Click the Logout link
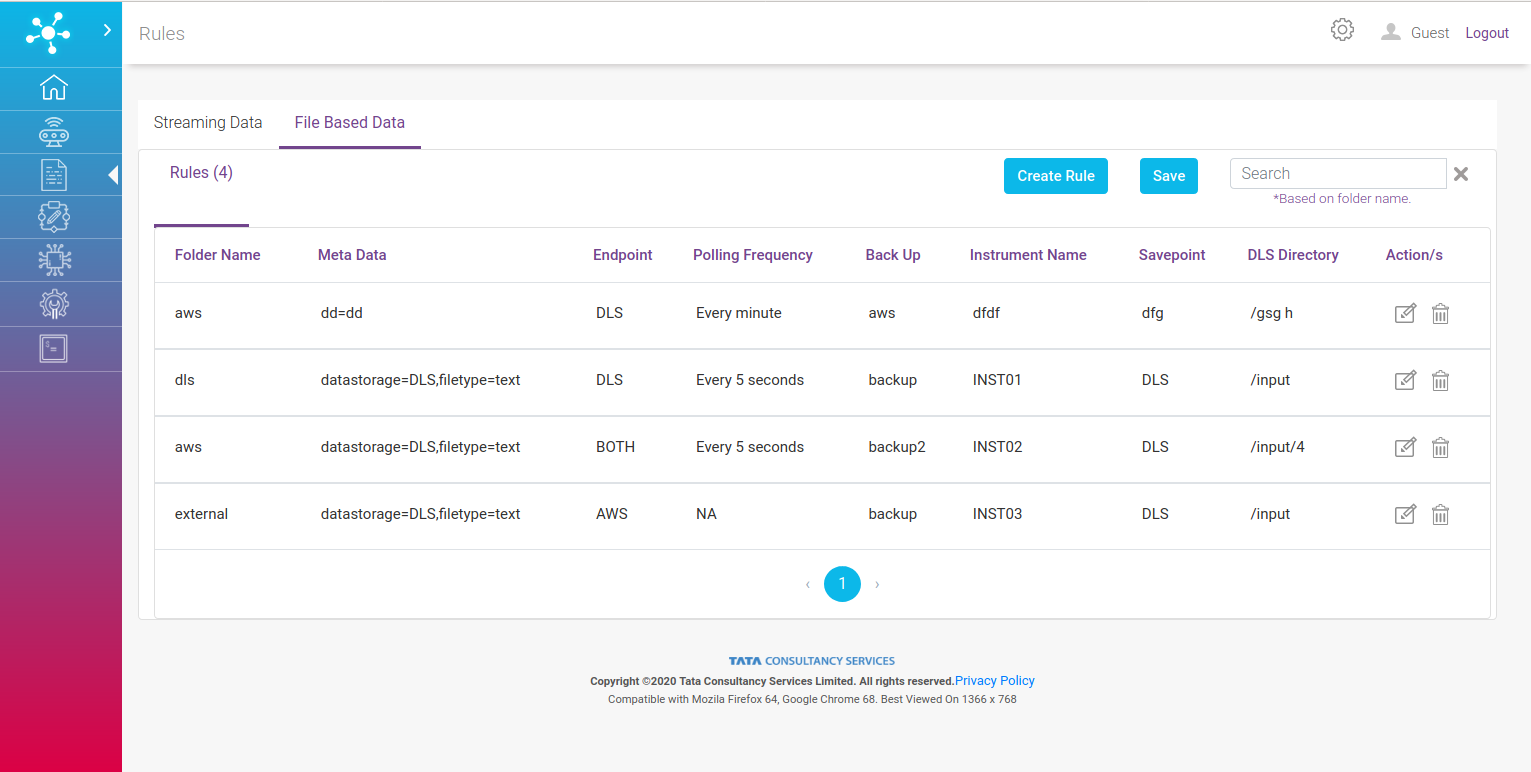Image resolution: width=1531 pixels, height=772 pixels. 1487,33
